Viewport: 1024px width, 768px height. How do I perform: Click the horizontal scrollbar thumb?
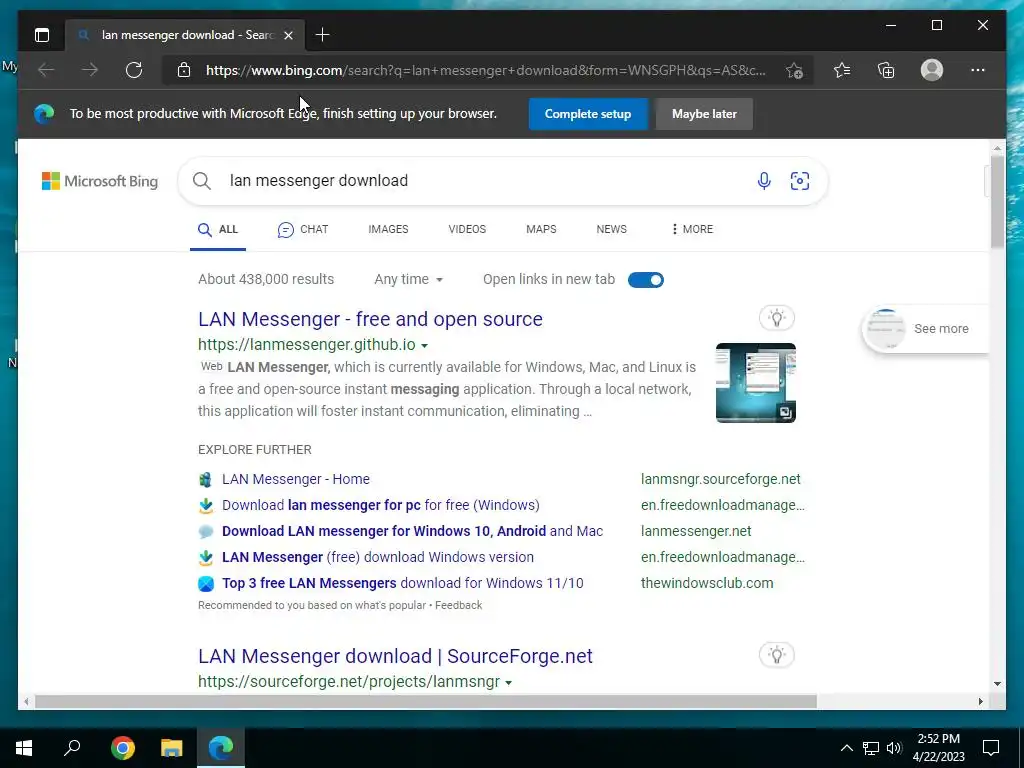pos(425,702)
